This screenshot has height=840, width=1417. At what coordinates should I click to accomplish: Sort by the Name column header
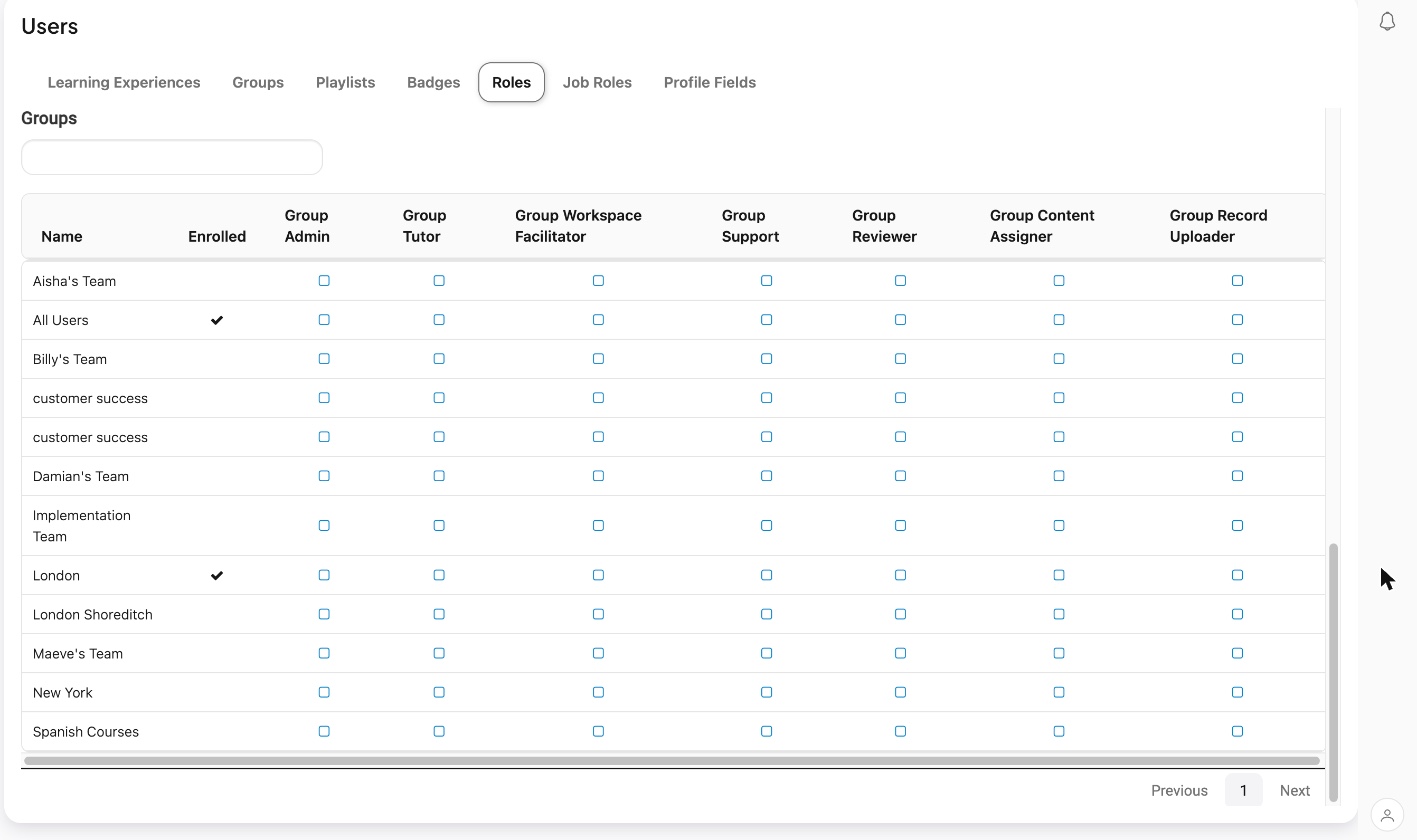[x=62, y=237]
